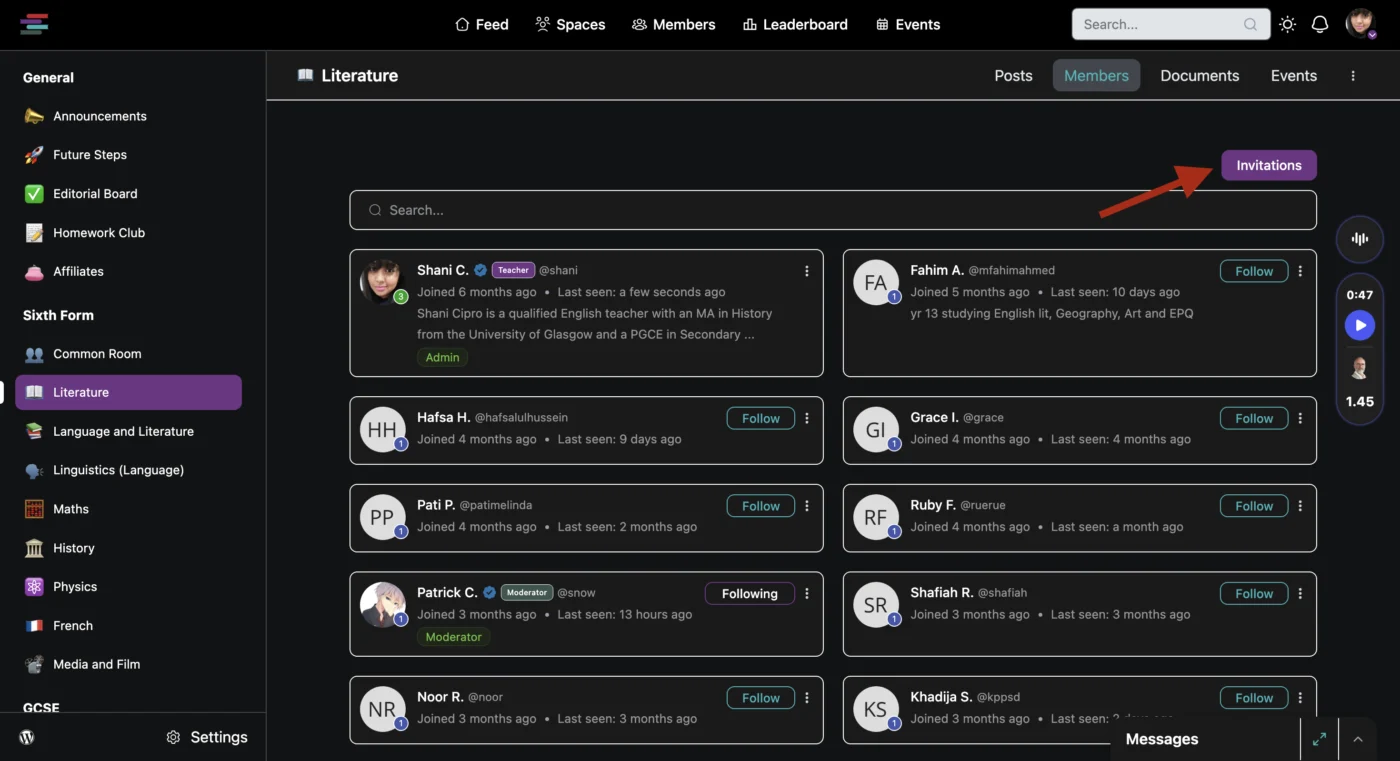The width and height of the screenshot is (1400, 761).
Task: Follow Fahim A.
Action: 1254,271
